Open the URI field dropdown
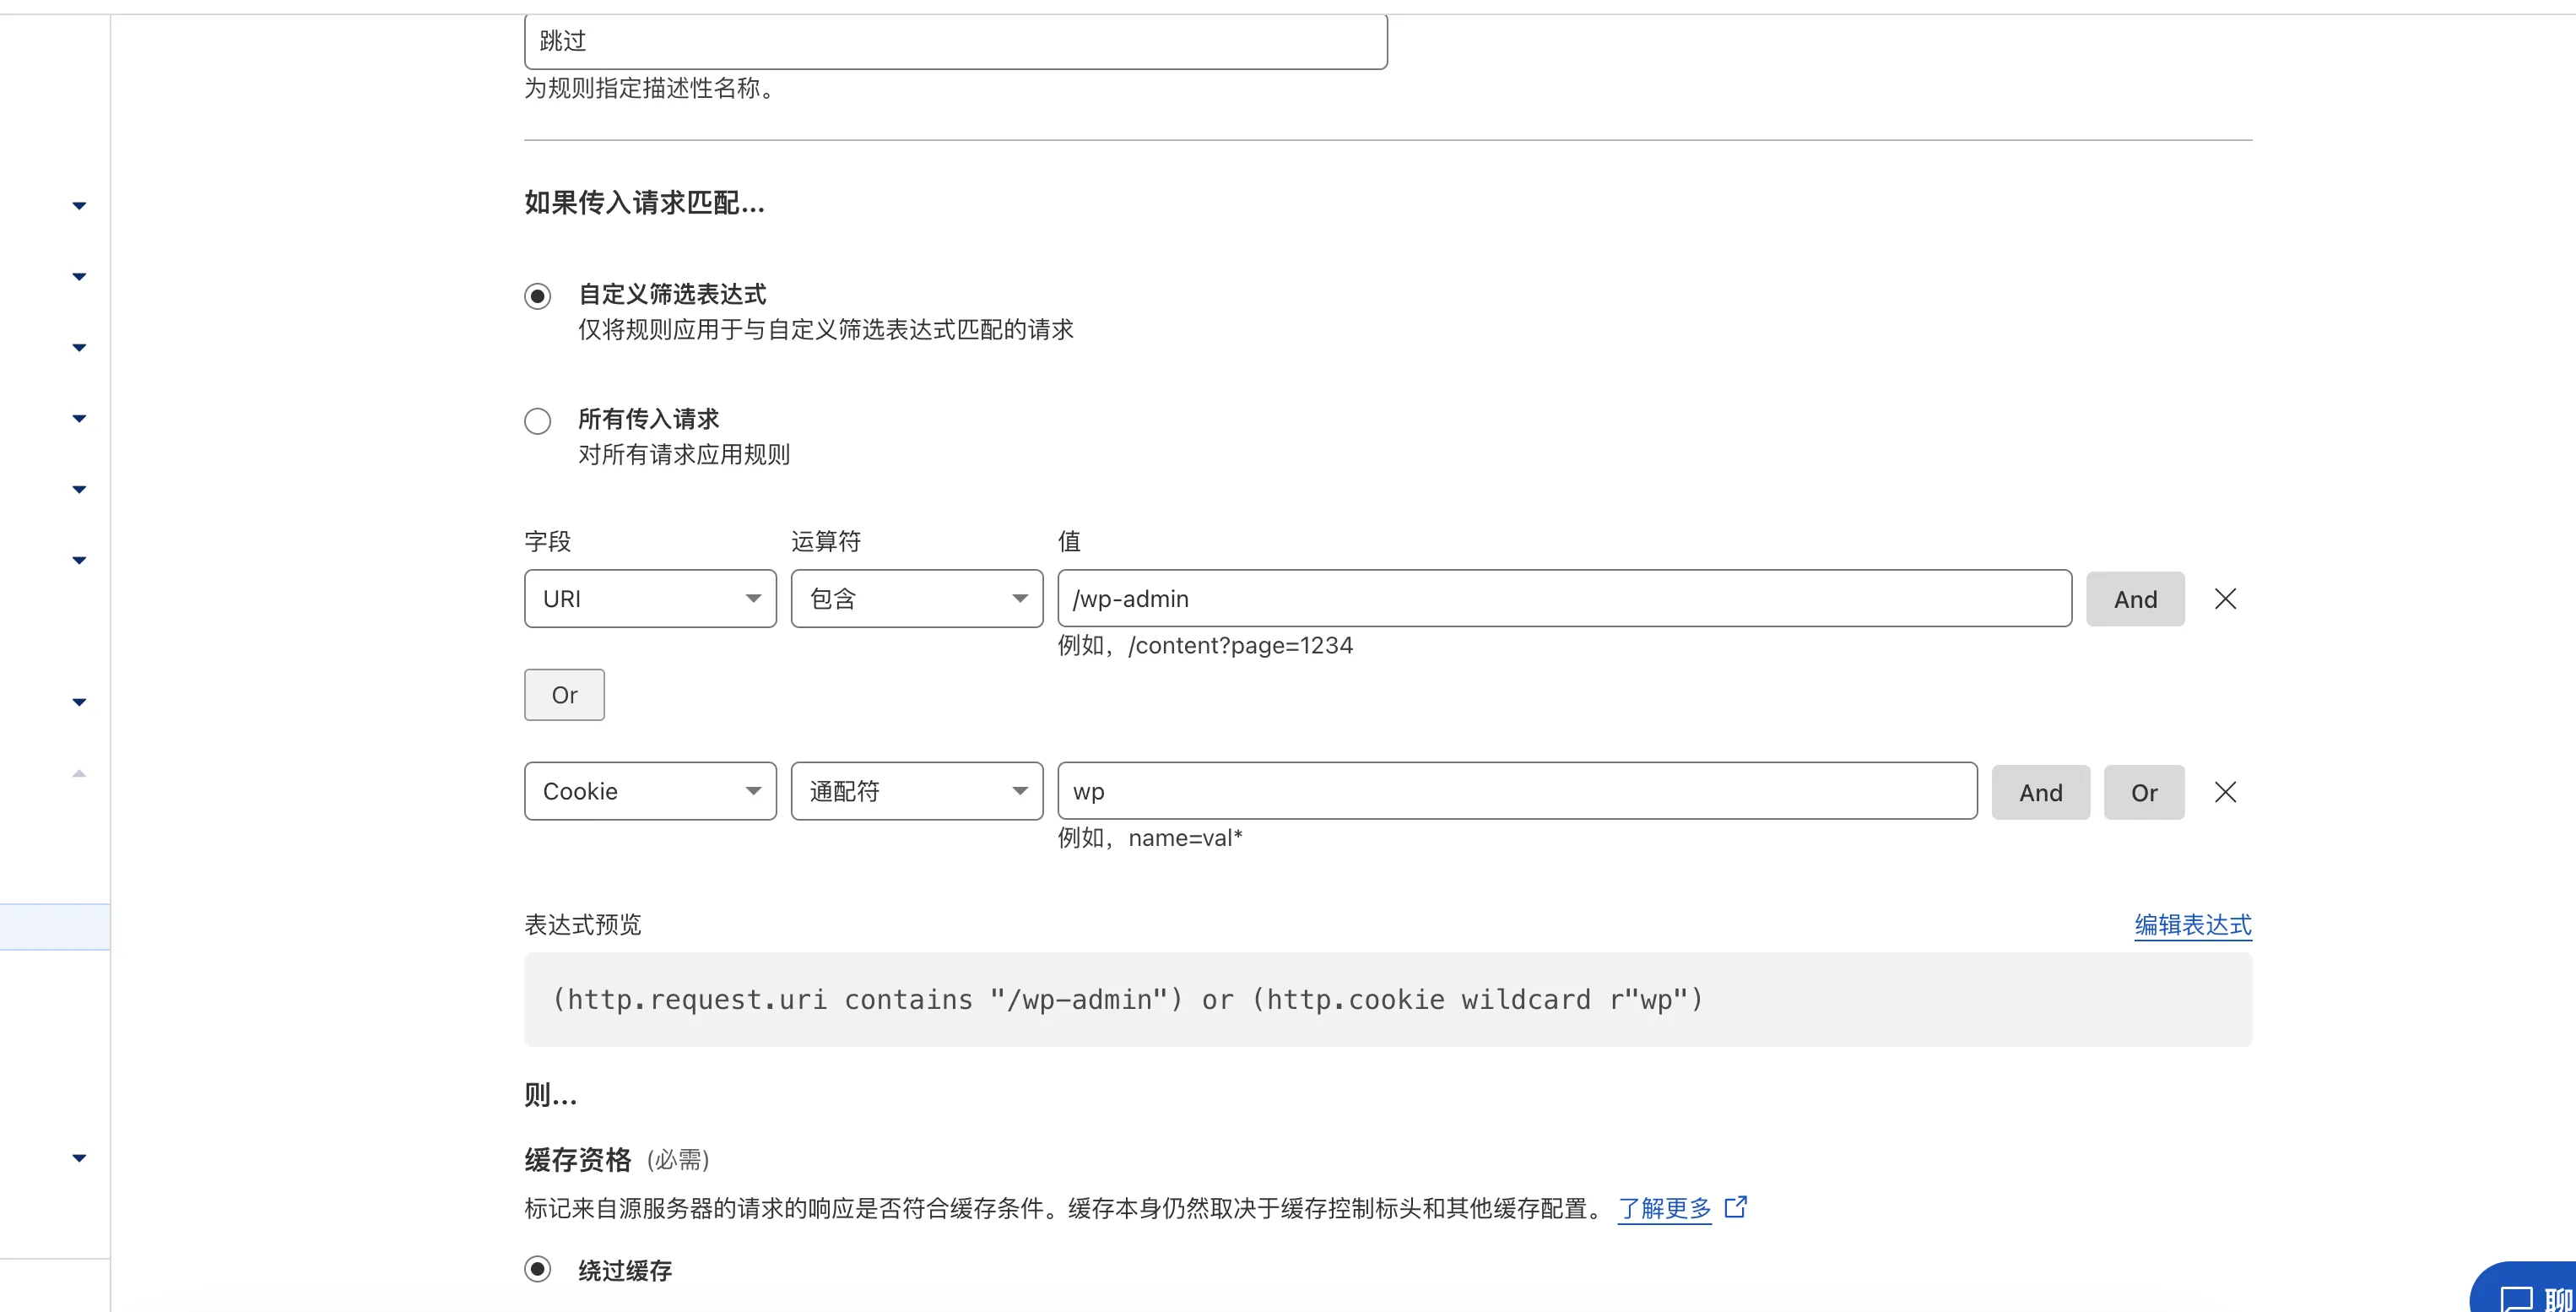This screenshot has height=1312, width=2576. [x=650, y=599]
